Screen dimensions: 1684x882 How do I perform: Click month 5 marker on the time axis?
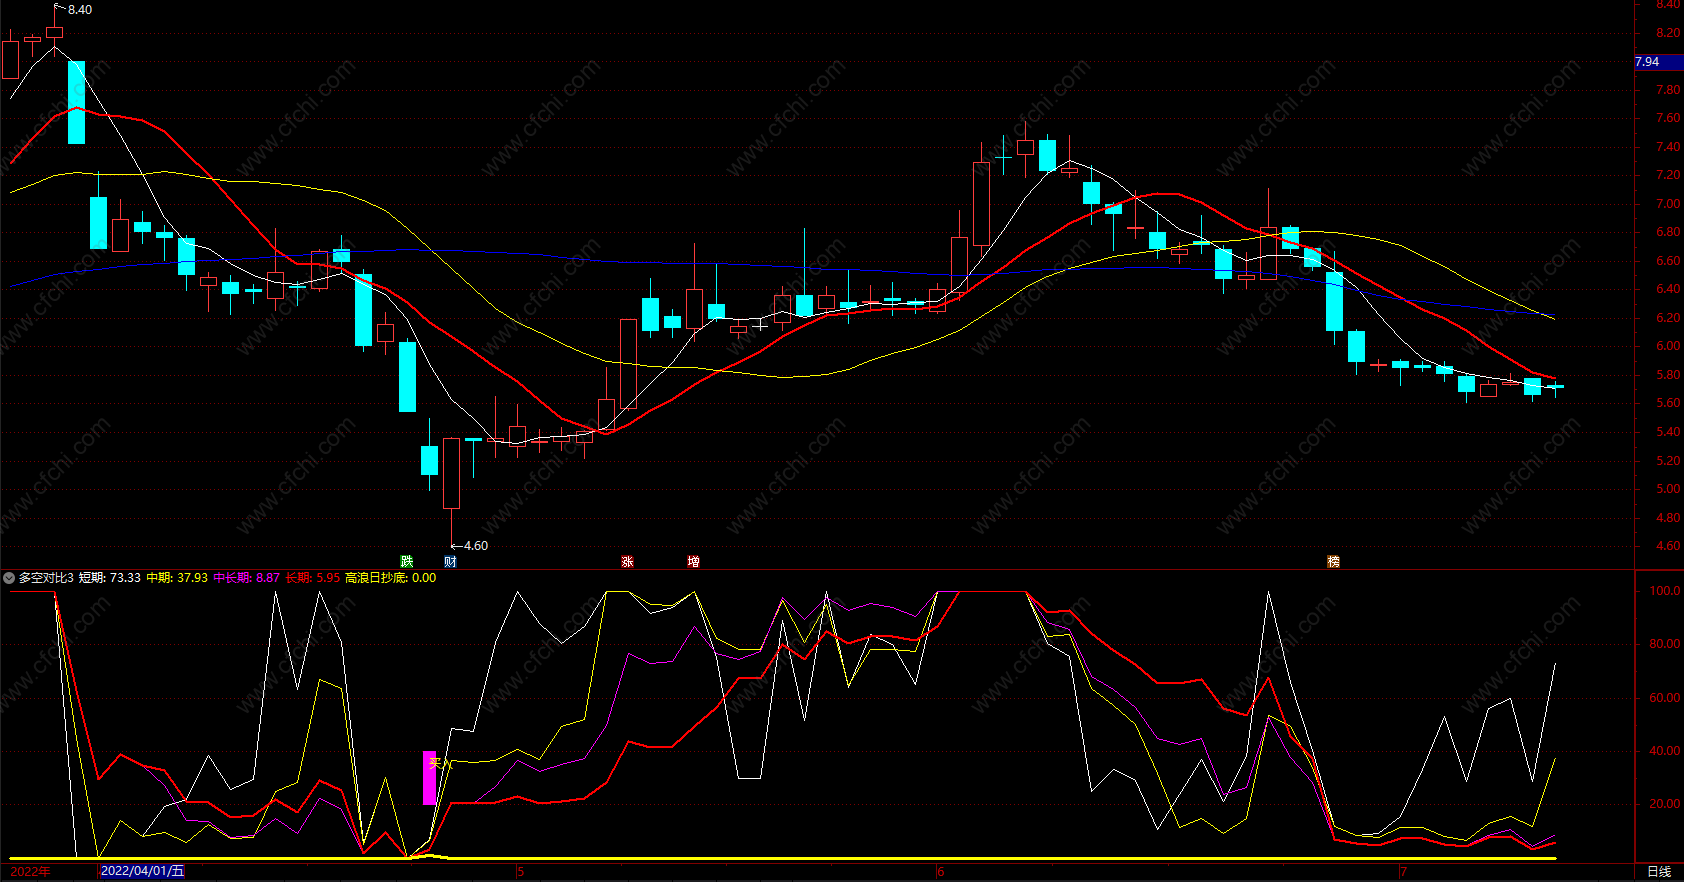tap(520, 872)
